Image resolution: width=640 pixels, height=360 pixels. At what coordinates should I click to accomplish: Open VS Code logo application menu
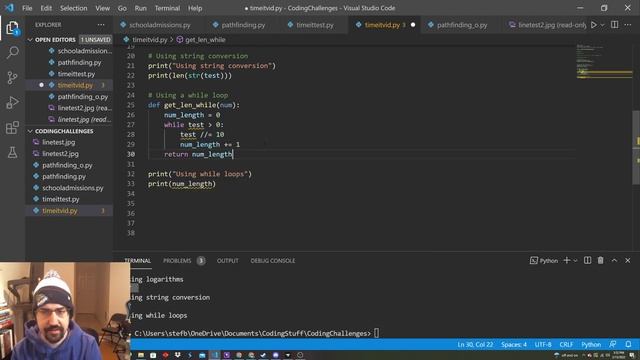(9, 8)
